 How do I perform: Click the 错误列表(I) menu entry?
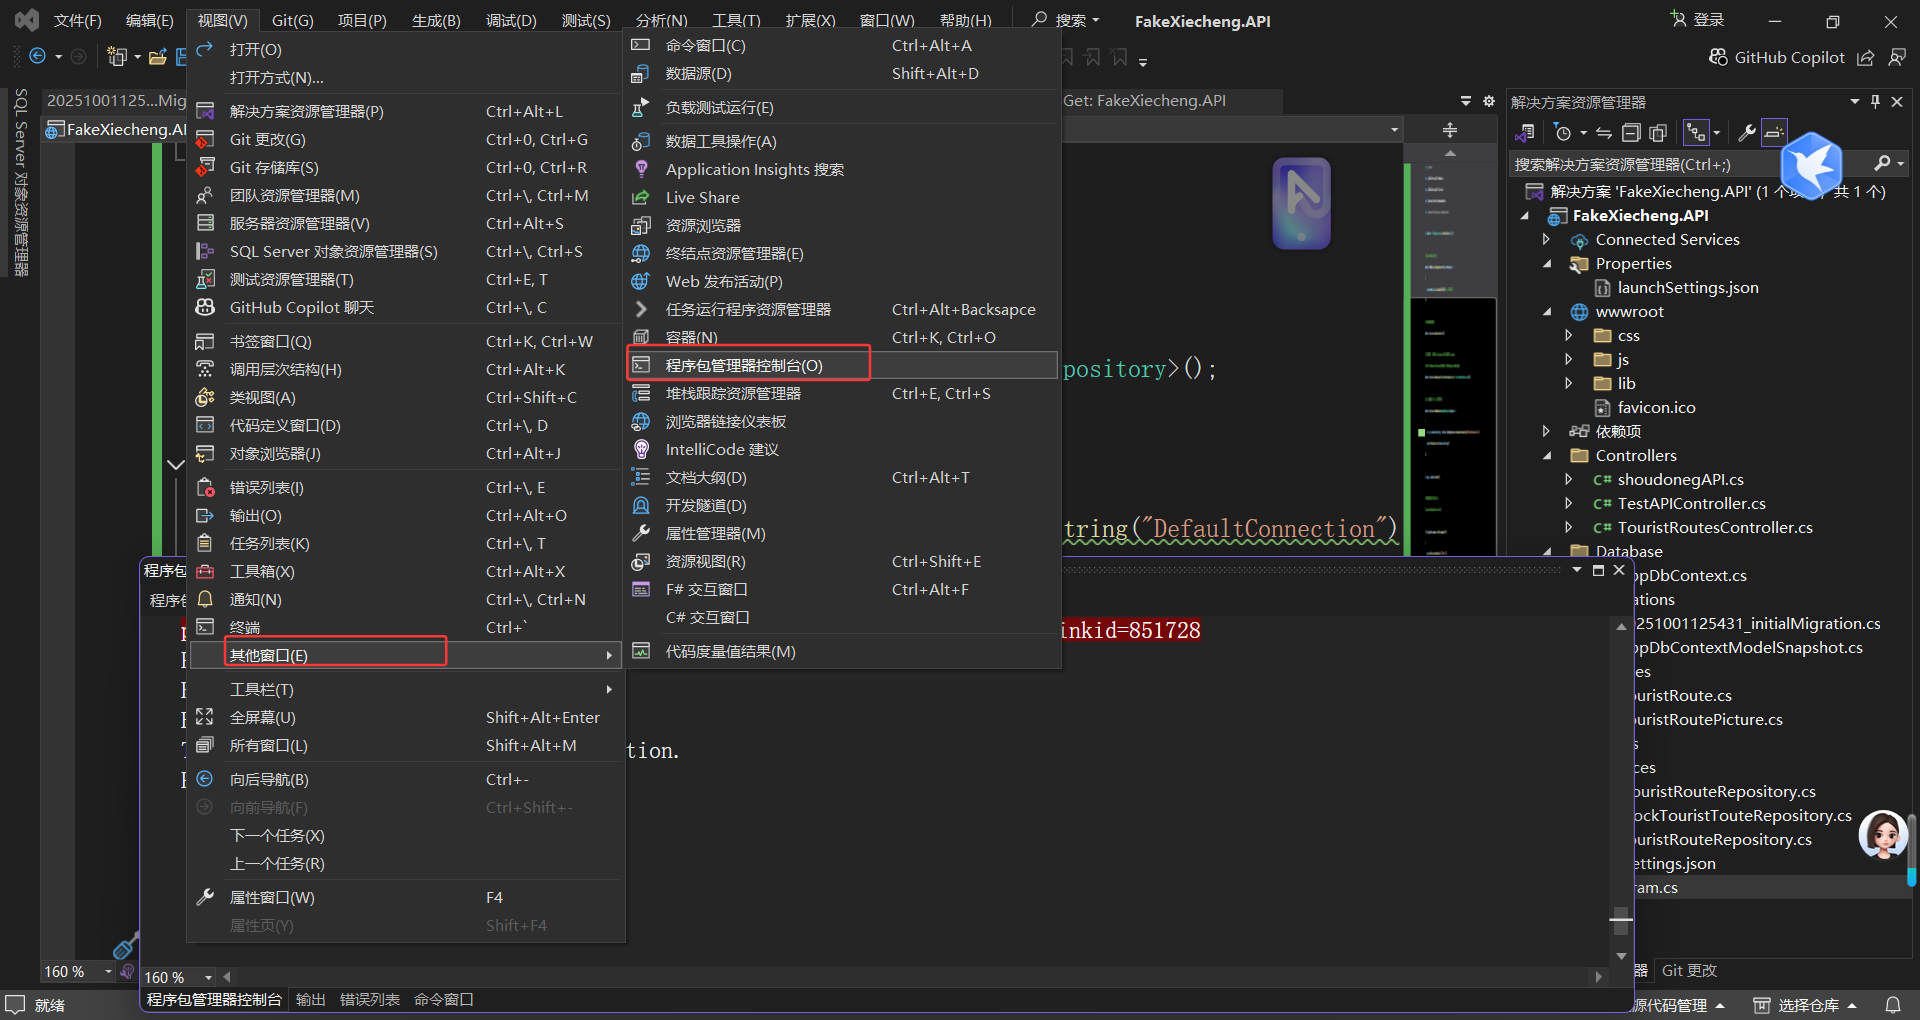(405, 487)
